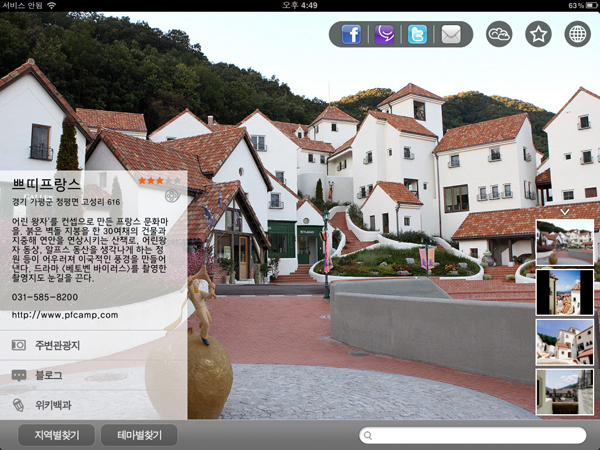The width and height of the screenshot is (600, 450).
Task: Tap the compass location icon under rating
Action: [x=172, y=196]
